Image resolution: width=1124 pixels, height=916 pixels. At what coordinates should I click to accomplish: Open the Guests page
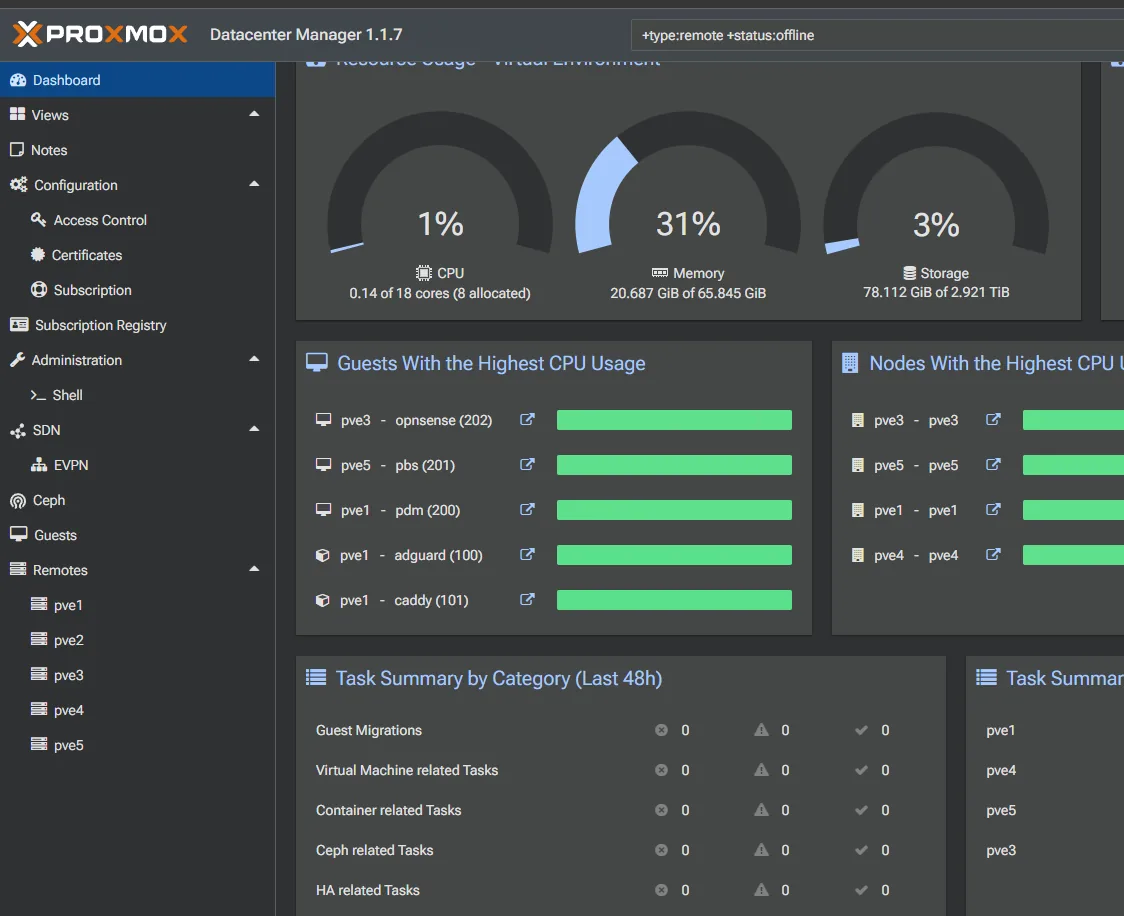(138, 535)
